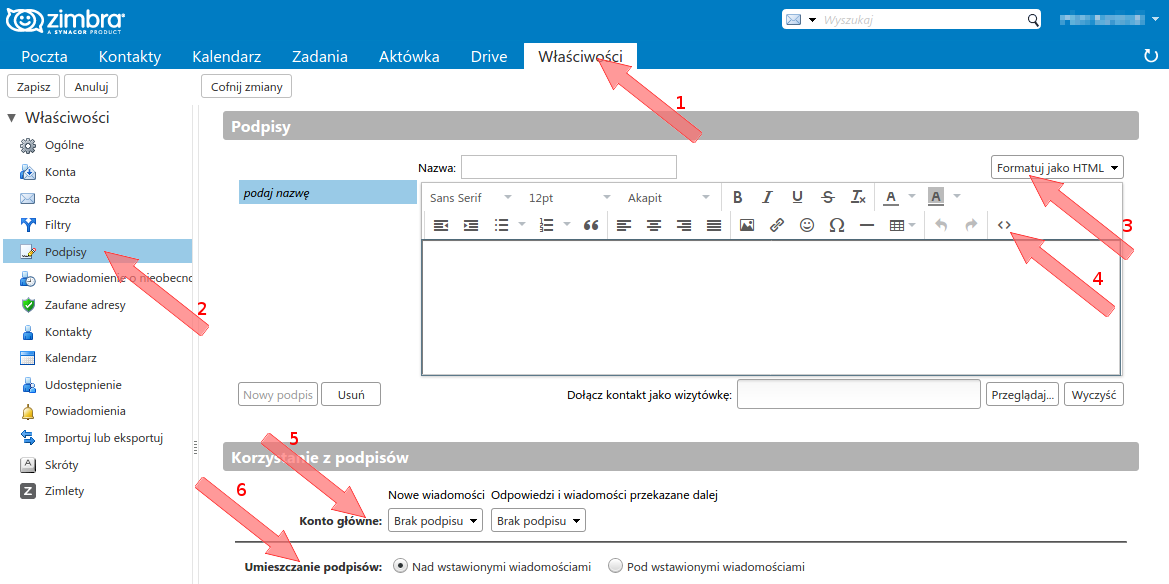Switch to the Kalendarz tab

point(226,56)
